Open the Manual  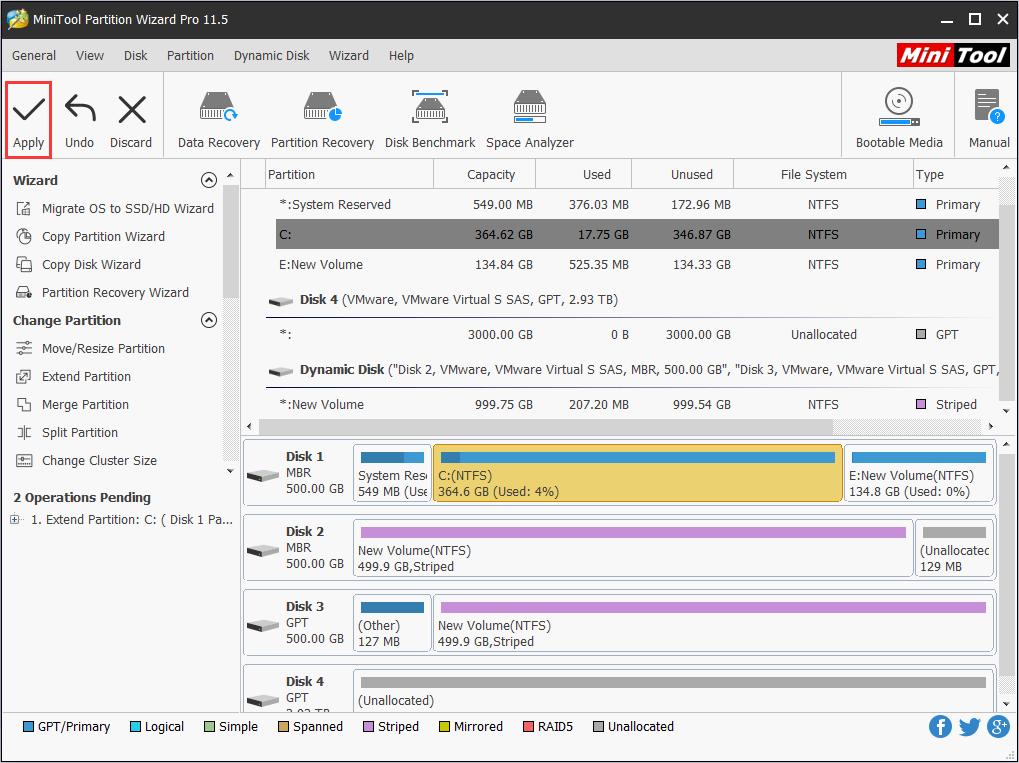click(x=989, y=120)
